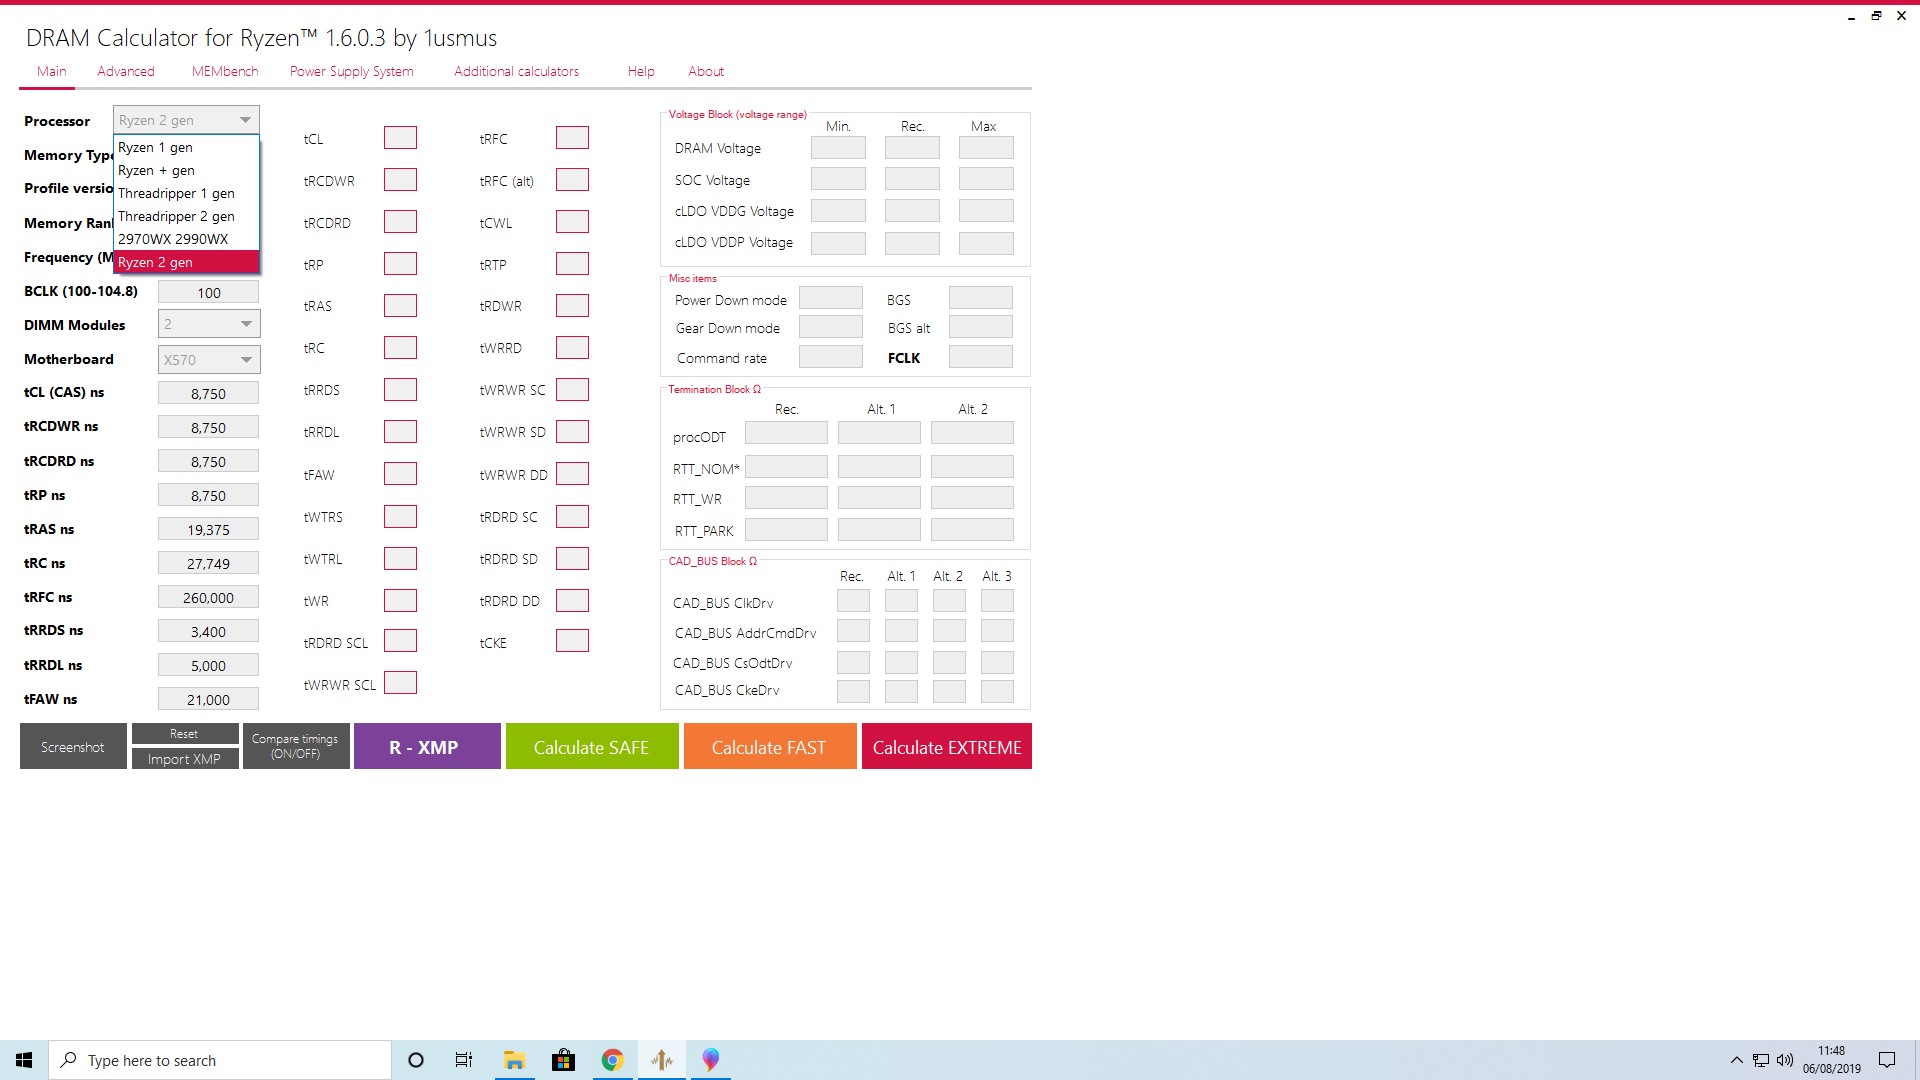Image resolution: width=1920 pixels, height=1080 pixels.
Task: Click RTT_PARK Alt. 2 field
Action: coord(972,529)
